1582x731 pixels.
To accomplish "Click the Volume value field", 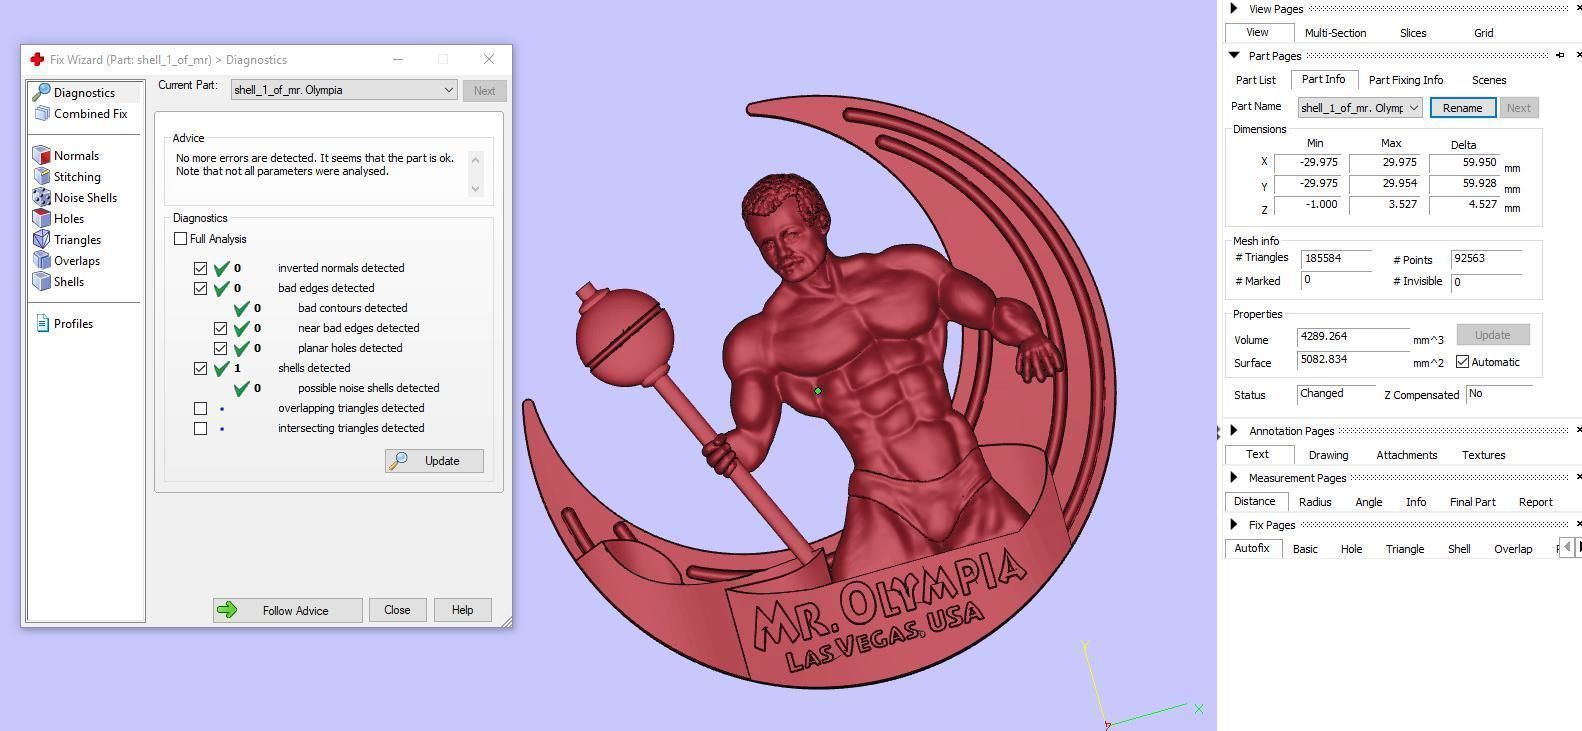I will tap(1352, 338).
